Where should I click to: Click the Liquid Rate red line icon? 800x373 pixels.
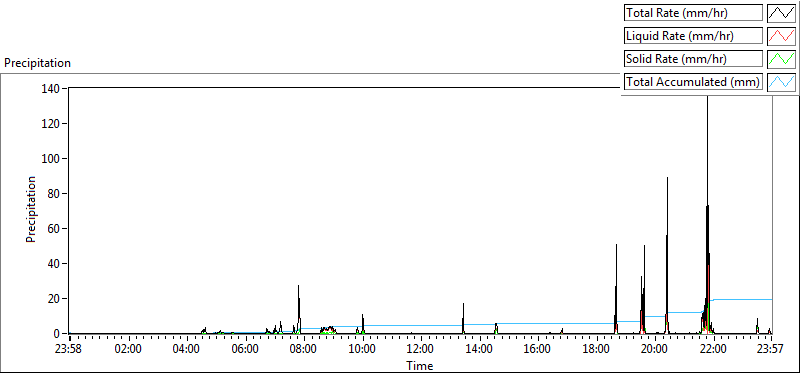pos(782,36)
